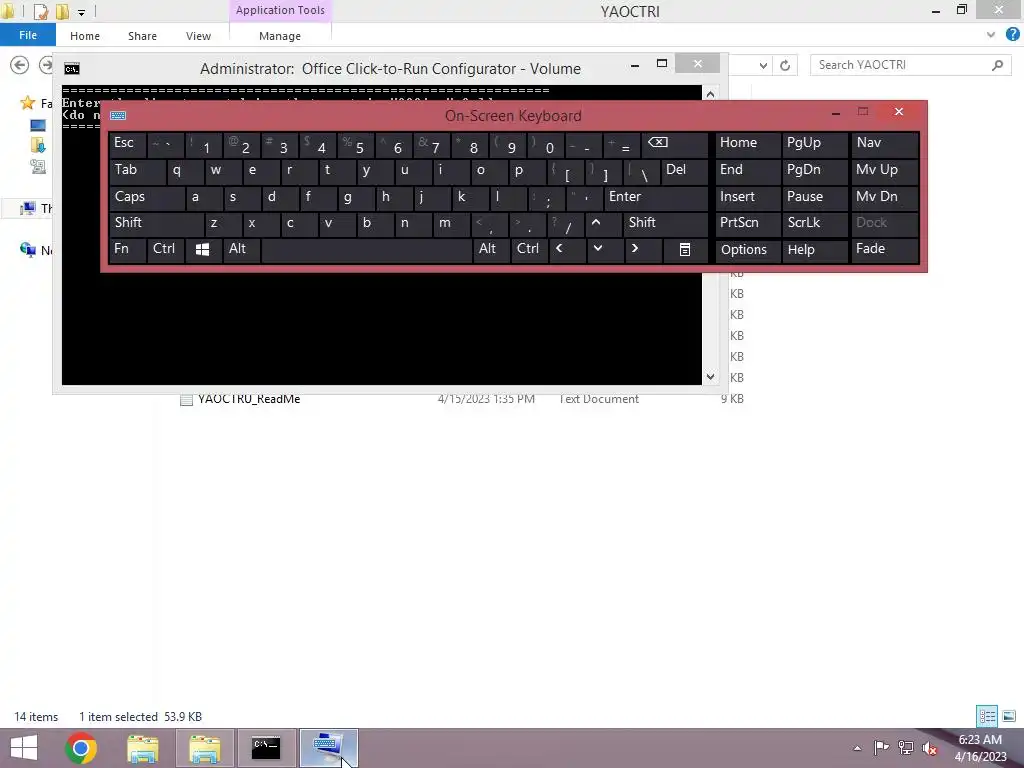Click the clock showing 6:23 AM

pos(980,740)
